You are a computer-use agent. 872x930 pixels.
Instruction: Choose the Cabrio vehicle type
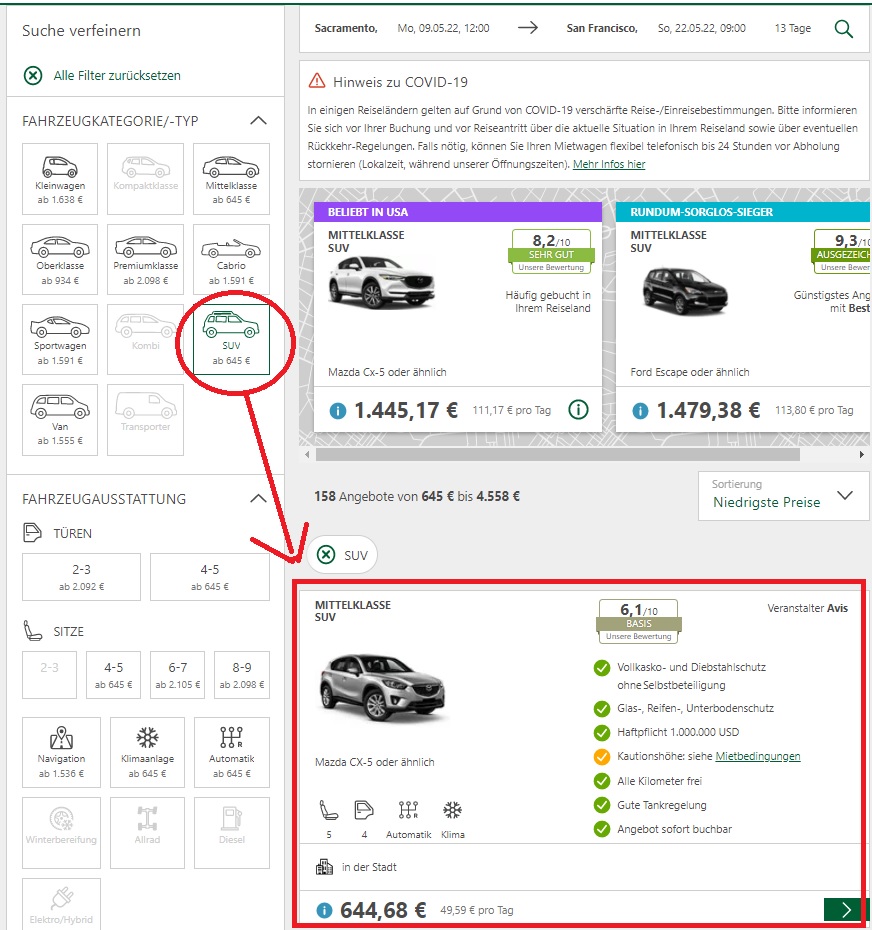(231, 258)
